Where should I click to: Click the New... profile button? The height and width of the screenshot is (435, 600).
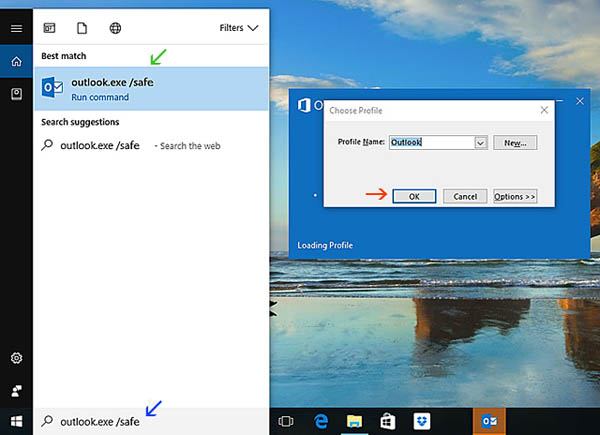(515, 143)
